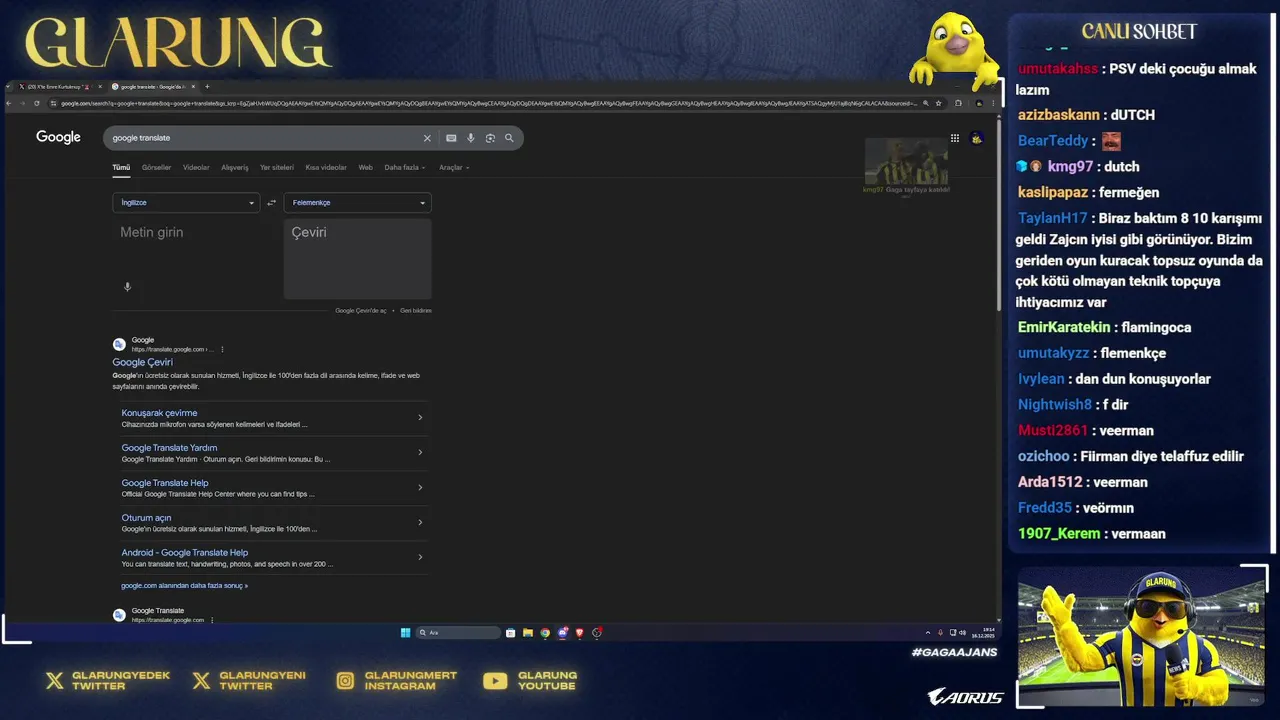Screen dimensions: 1280x720
Task: Open Android - Google Translate Help link
Action: [185, 553]
